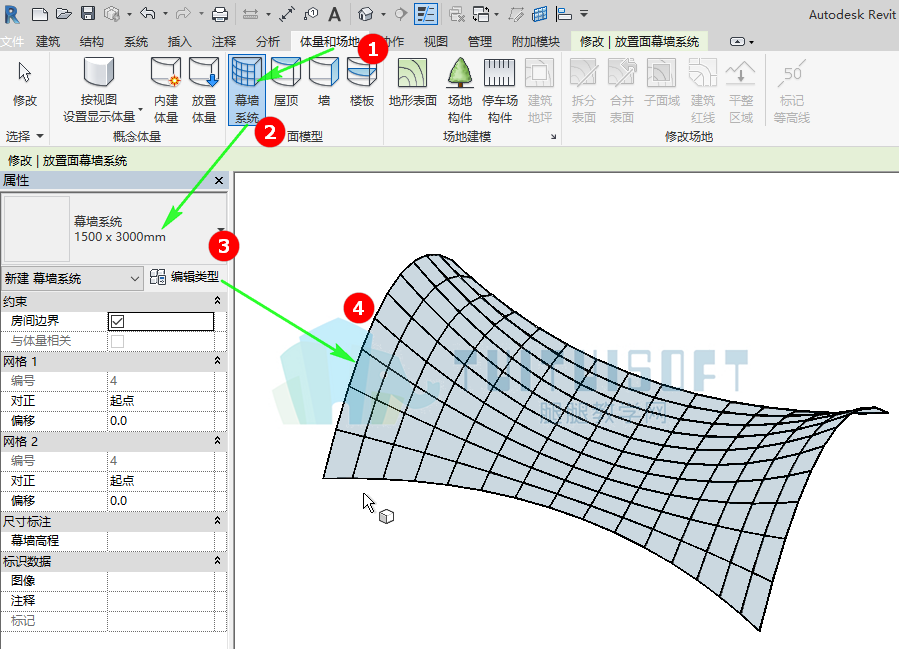Open the 建筑 ribbon tab

coord(48,41)
